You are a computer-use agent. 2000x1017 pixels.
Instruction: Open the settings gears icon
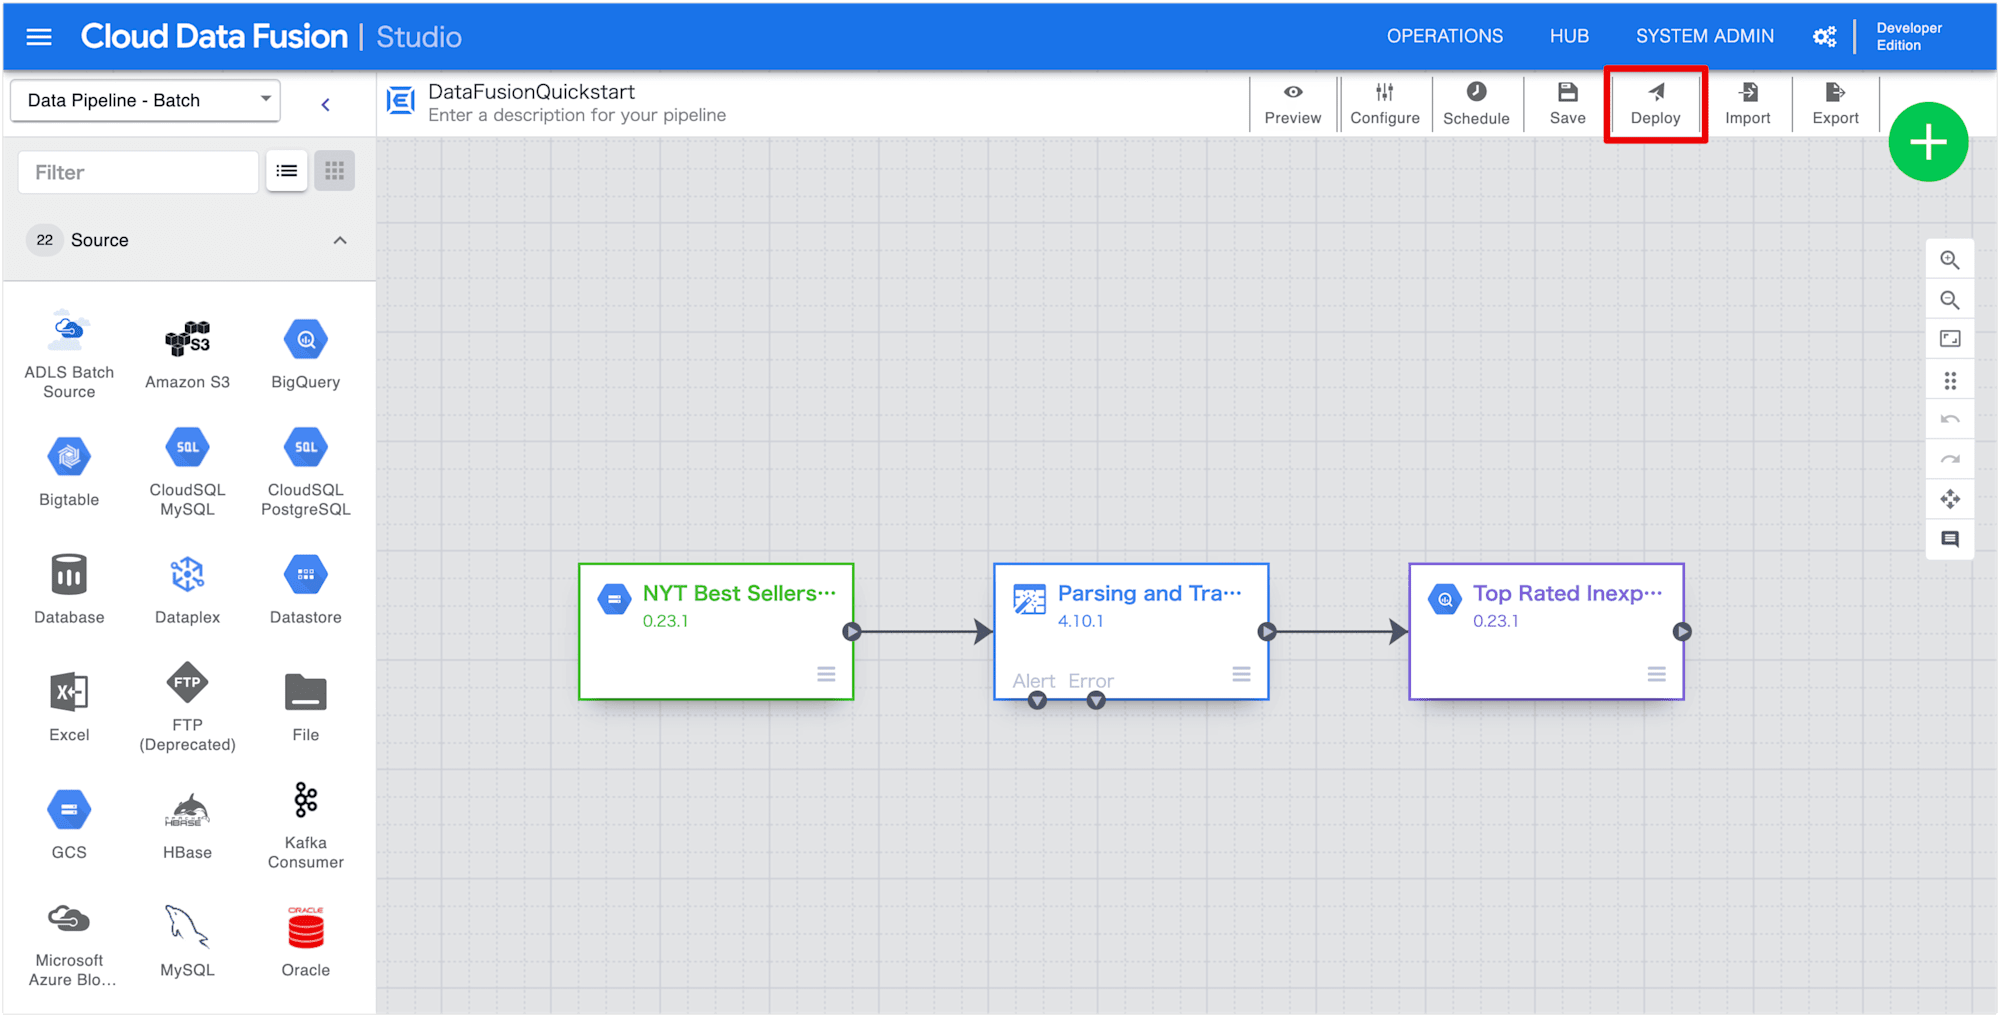1825,37
